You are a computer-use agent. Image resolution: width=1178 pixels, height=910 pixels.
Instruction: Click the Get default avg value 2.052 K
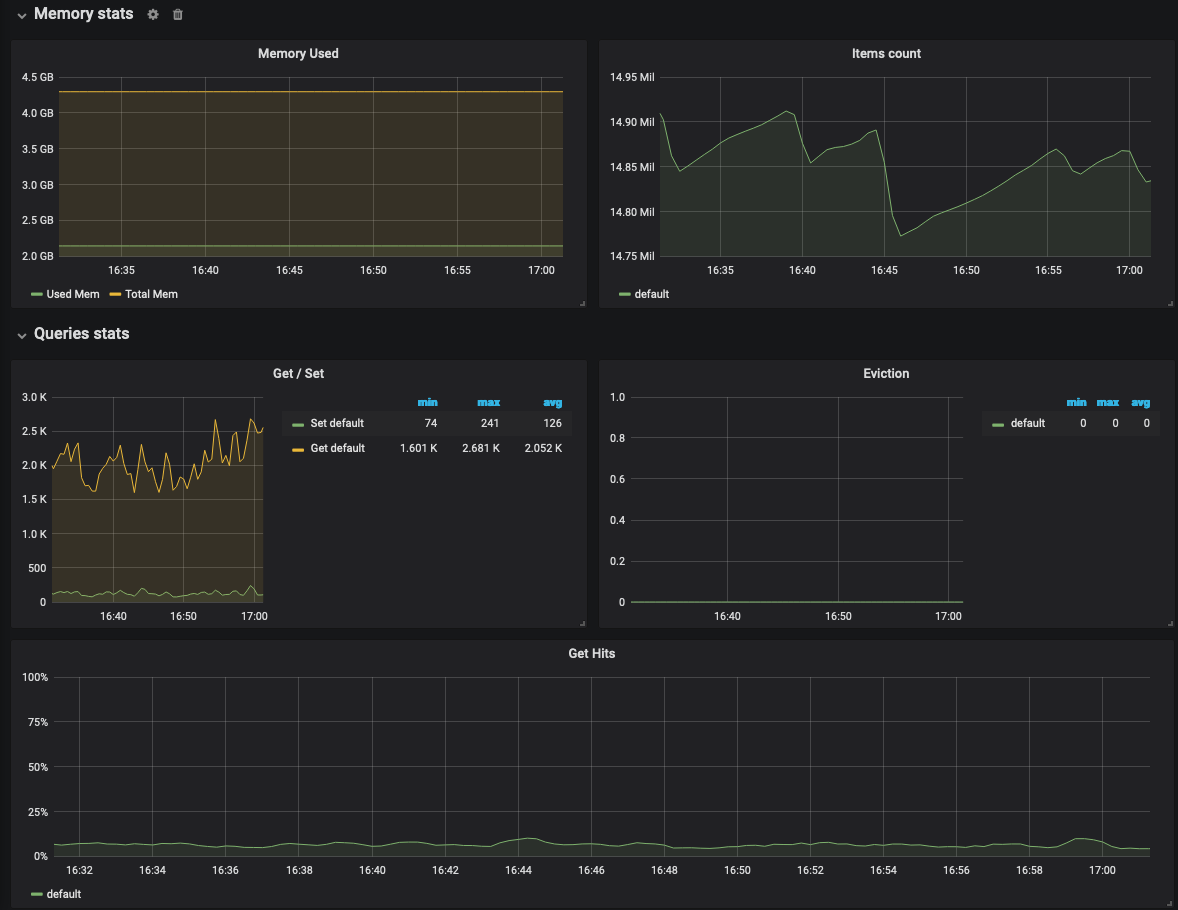[x=543, y=448]
